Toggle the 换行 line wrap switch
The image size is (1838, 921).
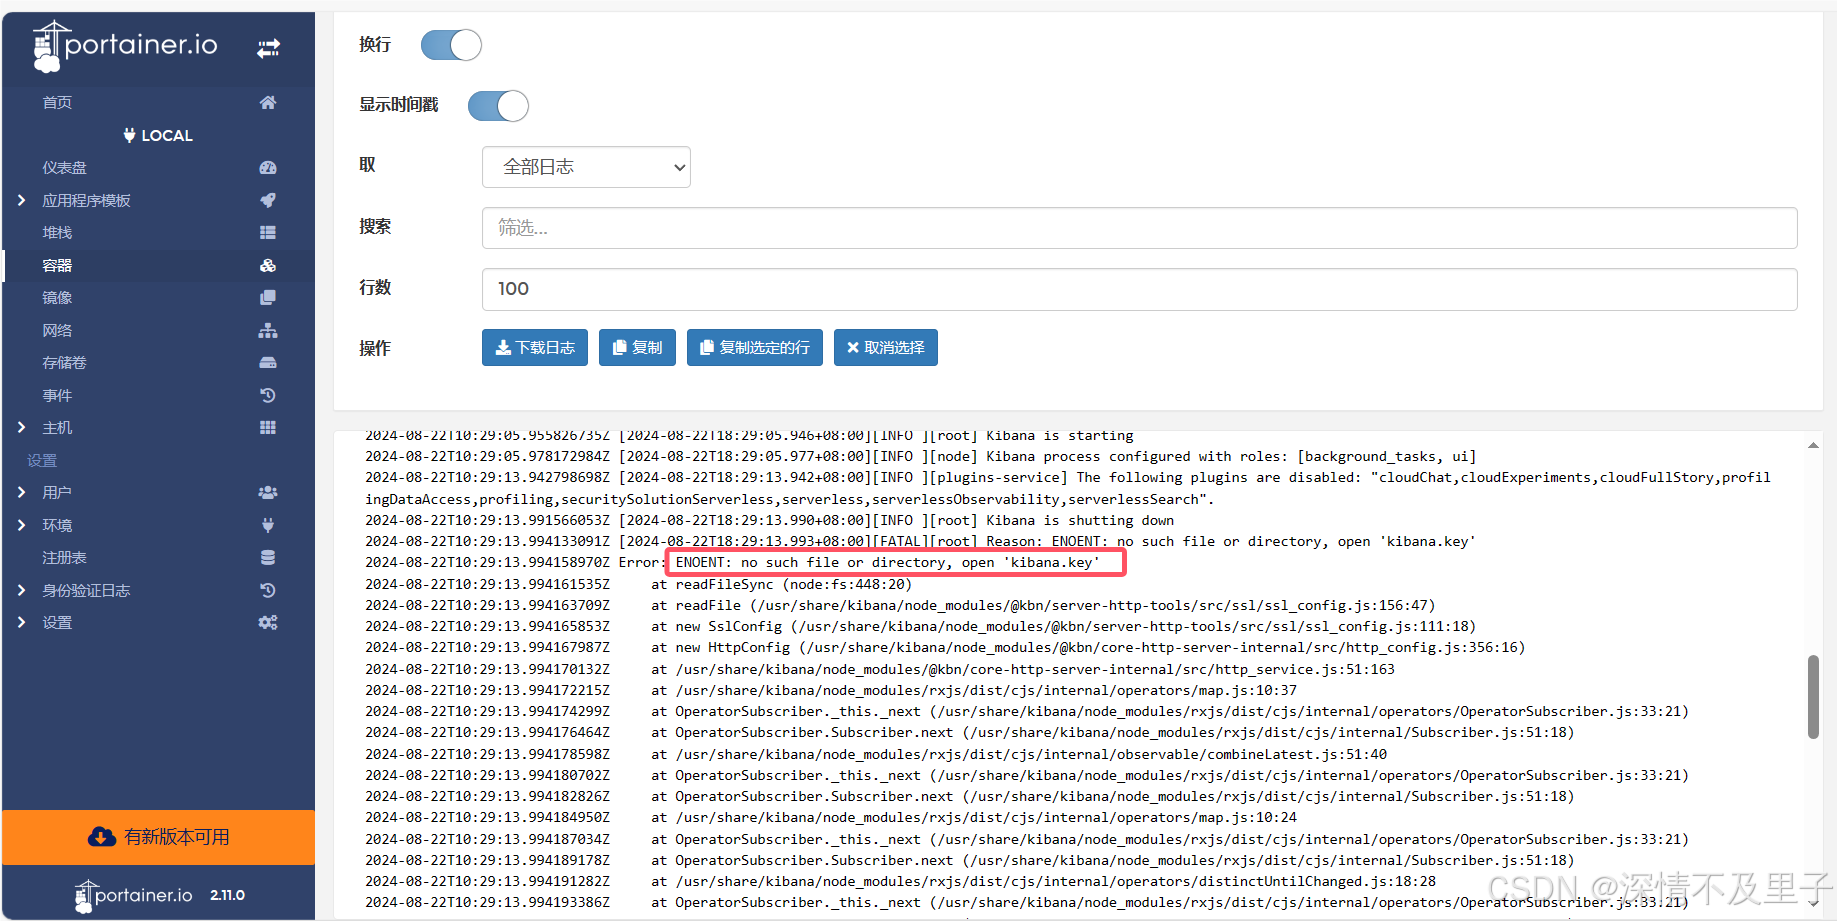(x=451, y=45)
